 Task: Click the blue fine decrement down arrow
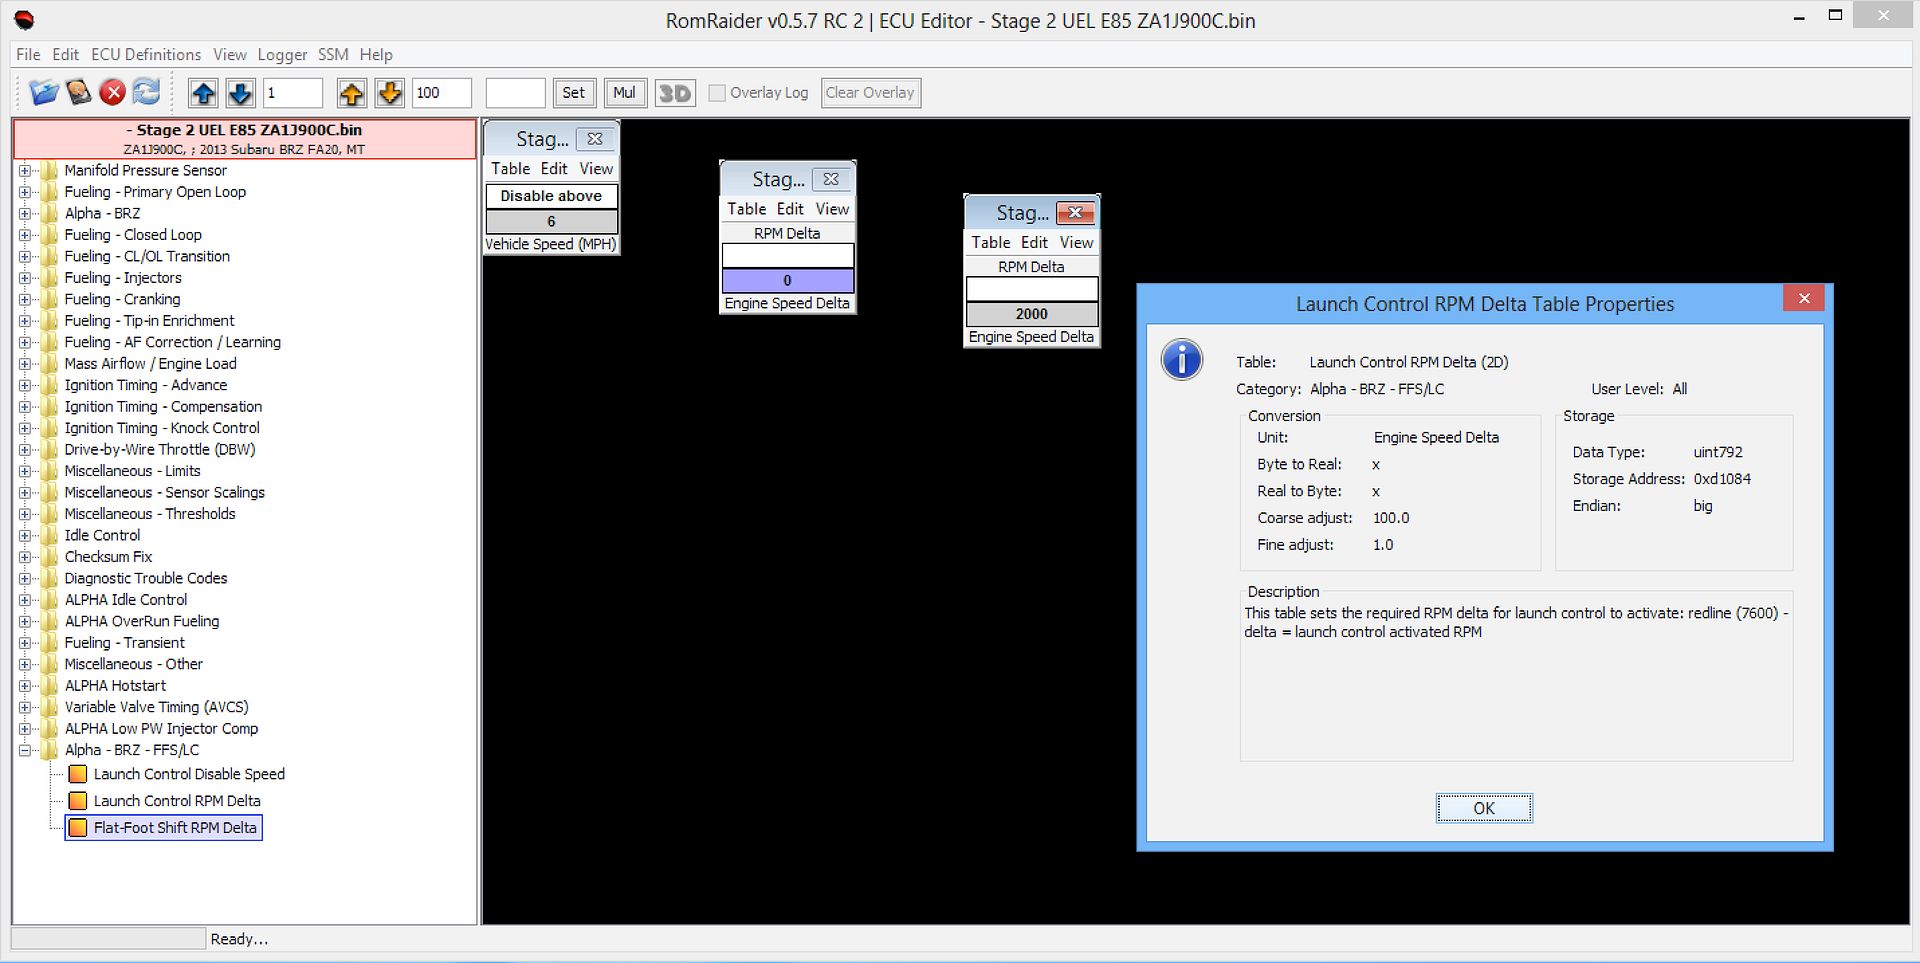[240, 93]
